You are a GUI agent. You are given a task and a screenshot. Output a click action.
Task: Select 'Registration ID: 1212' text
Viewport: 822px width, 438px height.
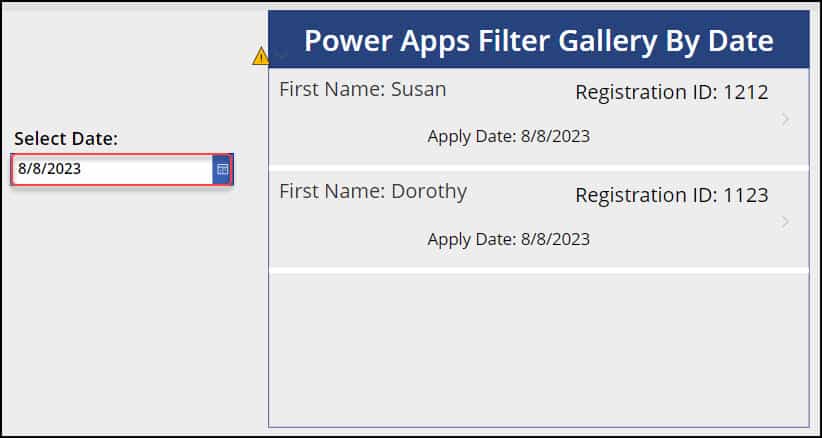point(672,92)
